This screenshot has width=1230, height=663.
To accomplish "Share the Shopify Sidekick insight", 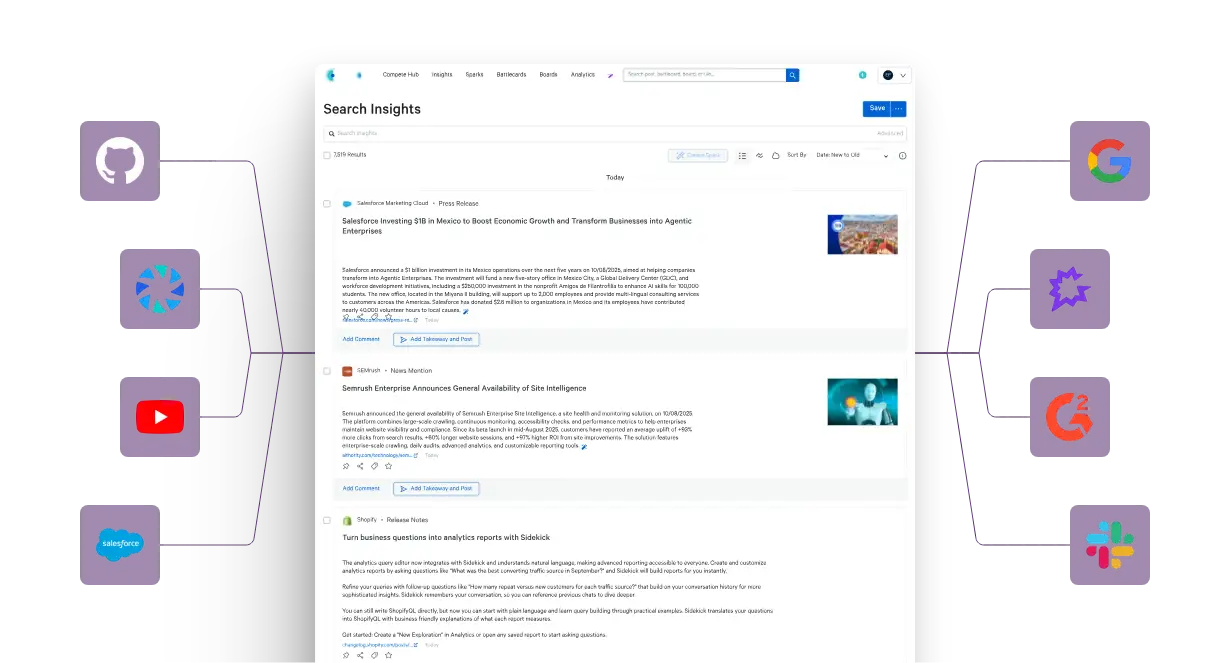I will [x=360, y=655].
